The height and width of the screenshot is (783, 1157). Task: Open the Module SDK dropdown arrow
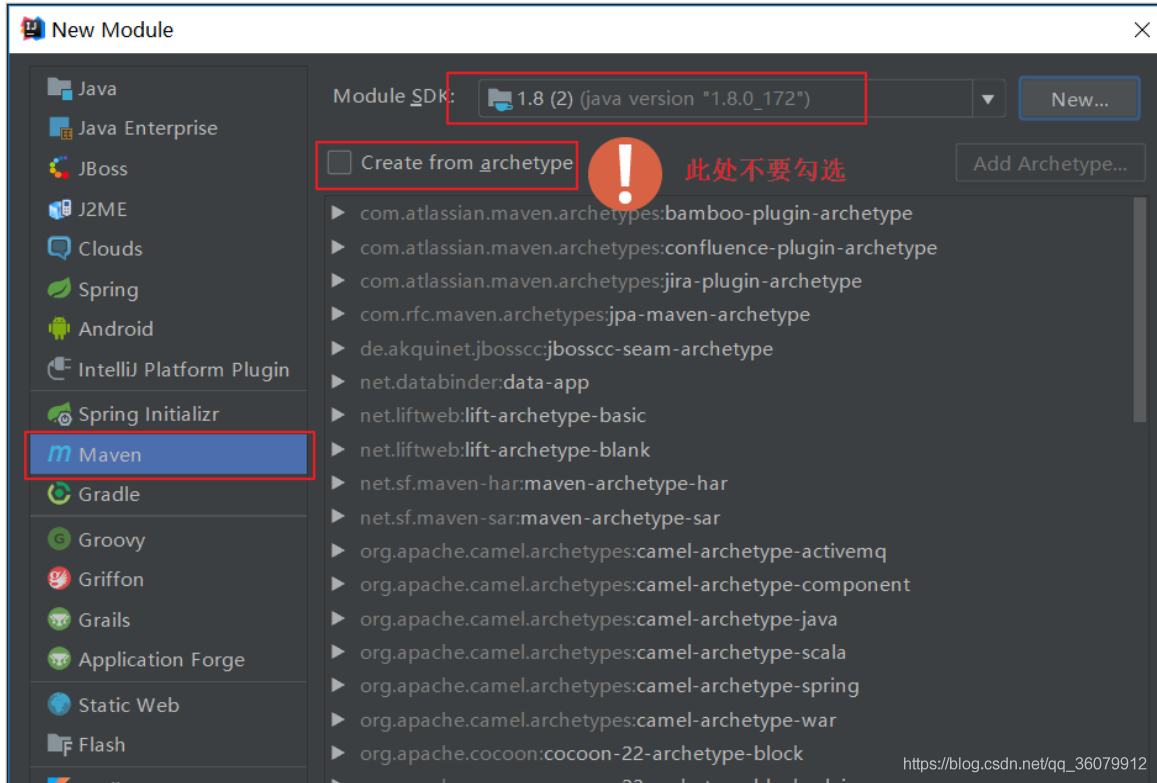tap(988, 99)
